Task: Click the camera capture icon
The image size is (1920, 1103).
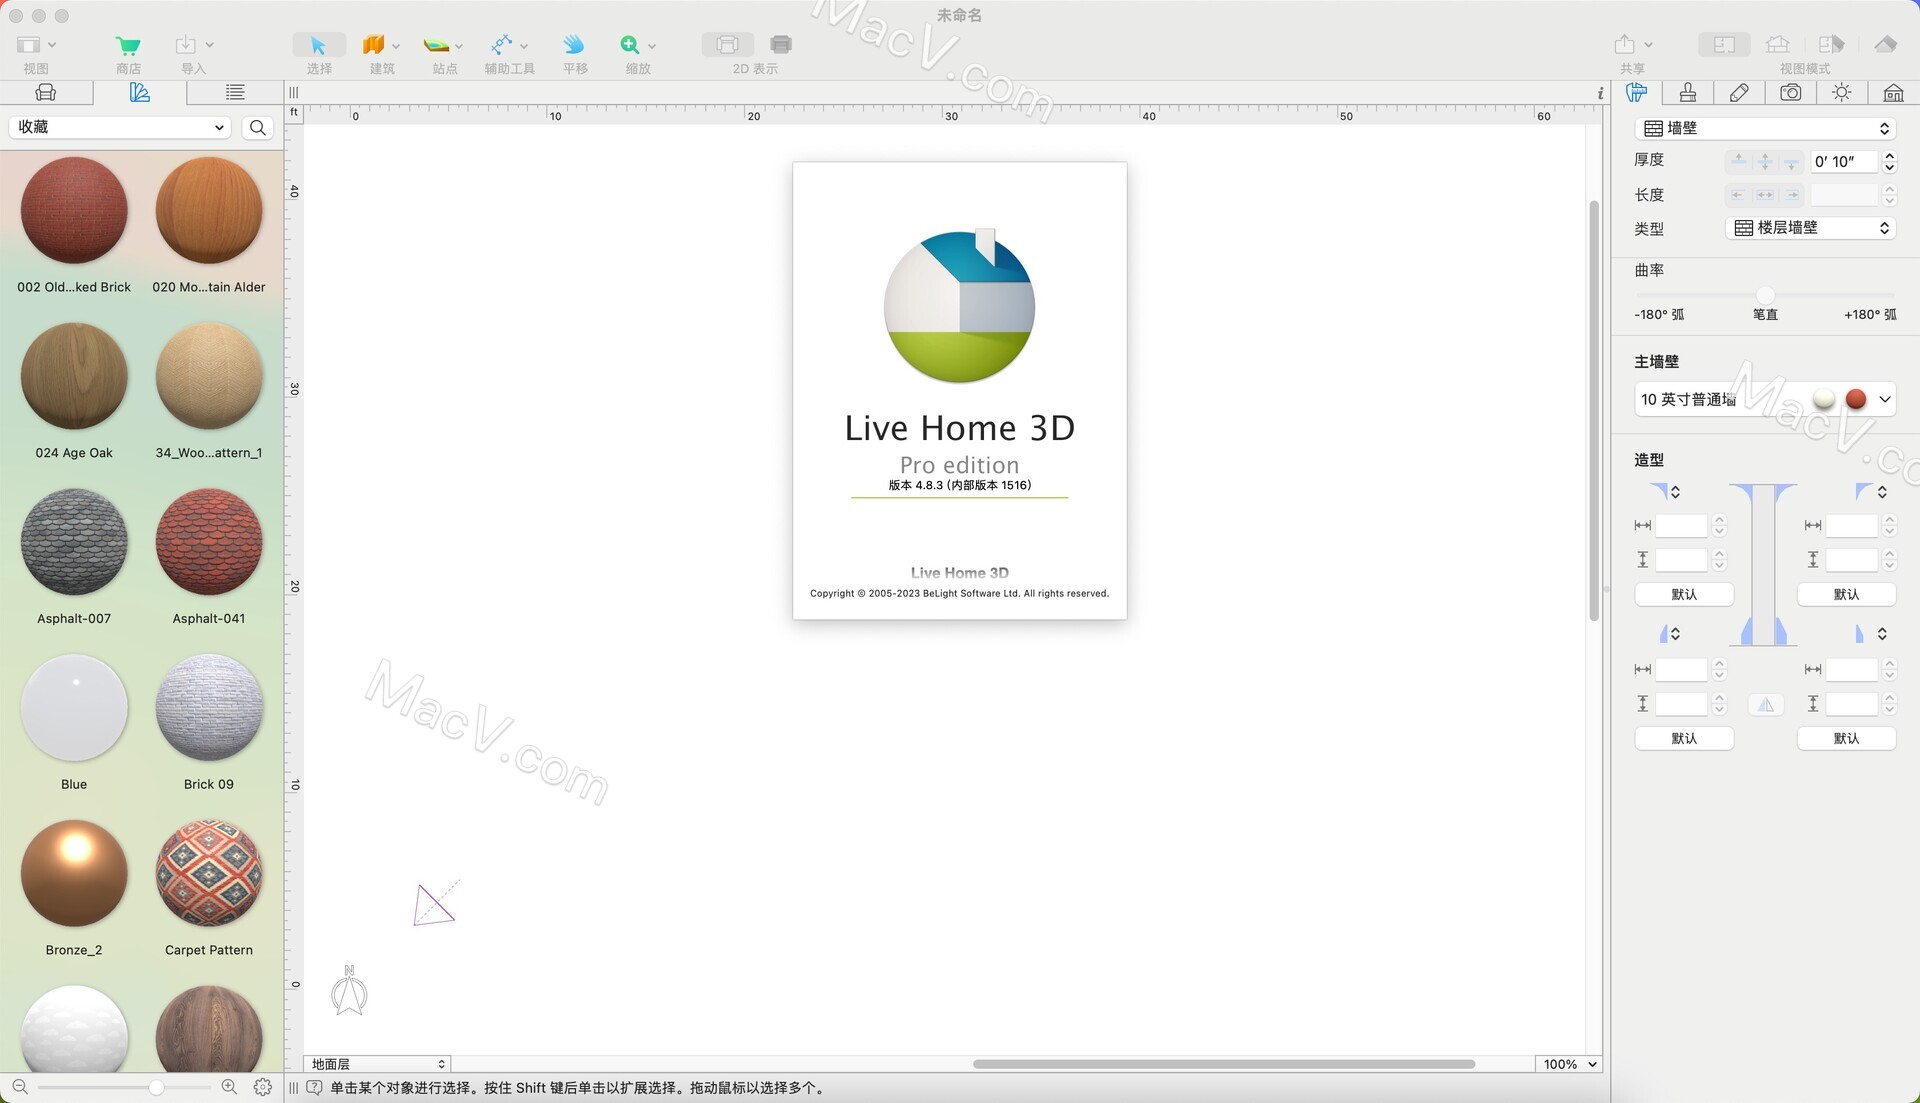Action: click(1791, 91)
